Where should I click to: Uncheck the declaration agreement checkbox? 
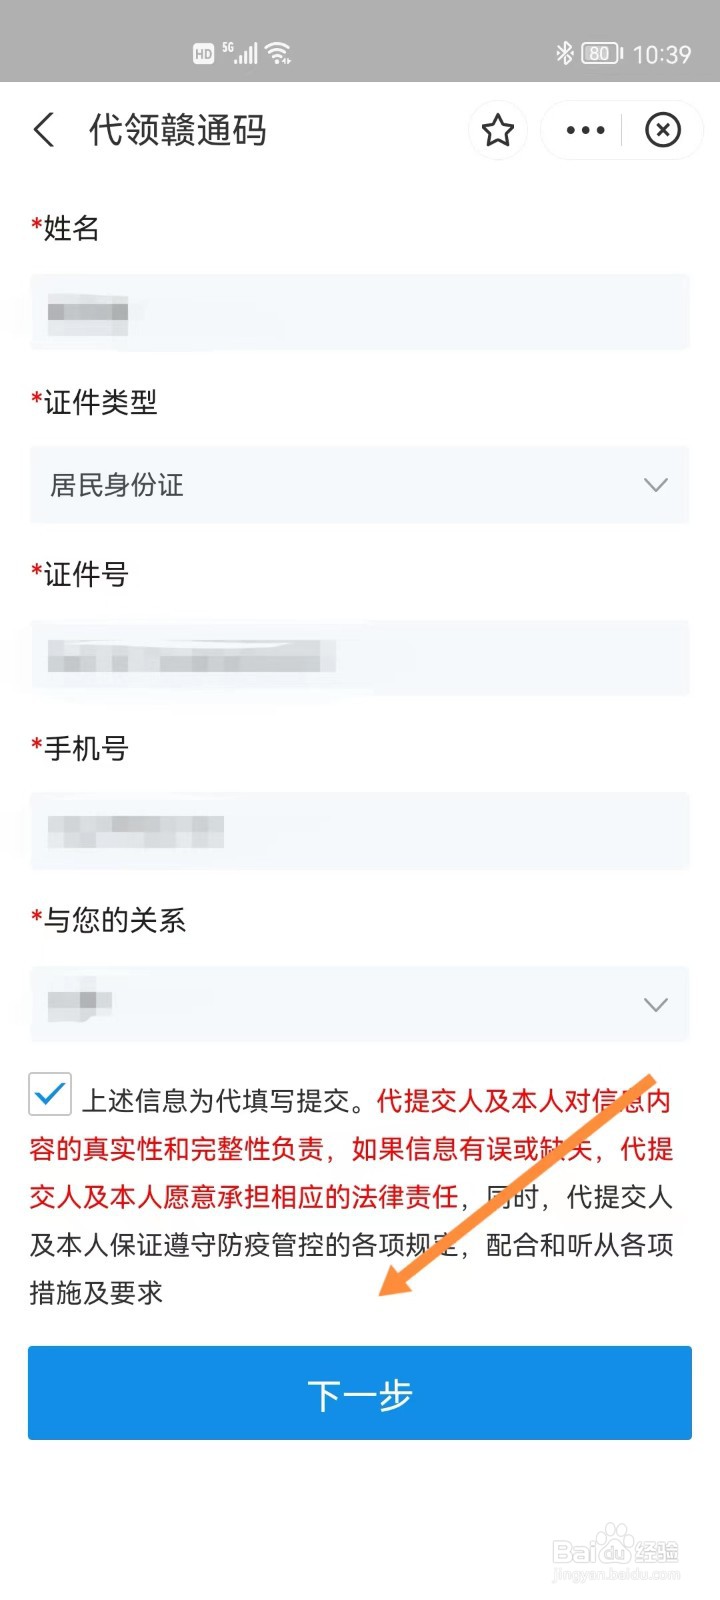point(50,1094)
